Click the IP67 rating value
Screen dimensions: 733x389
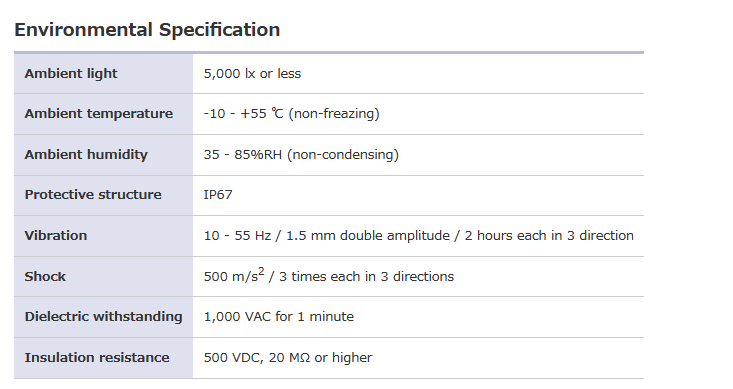point(218,194)
